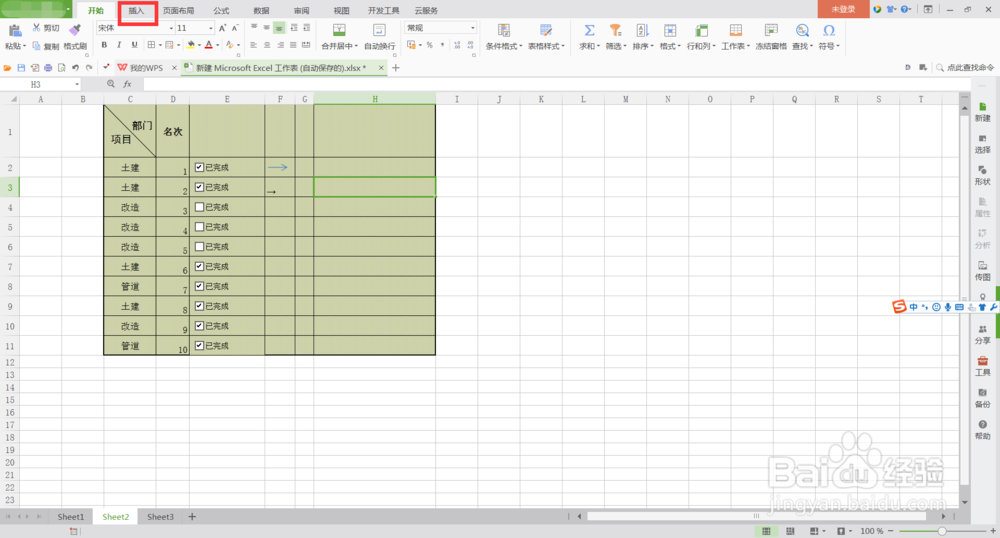Viewport: 1000px width, 538px height.
Task: Increase font size with A+ icon
Action: click(x=222, y=28)
